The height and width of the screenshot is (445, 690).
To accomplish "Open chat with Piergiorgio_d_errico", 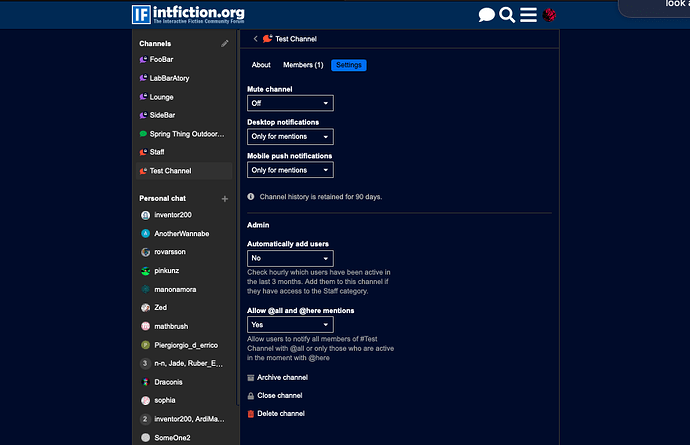I will (184, 345).
